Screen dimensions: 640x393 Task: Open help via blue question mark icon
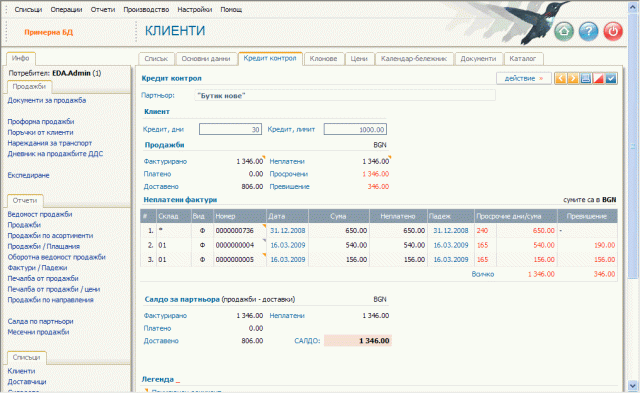tap(588, 31)
